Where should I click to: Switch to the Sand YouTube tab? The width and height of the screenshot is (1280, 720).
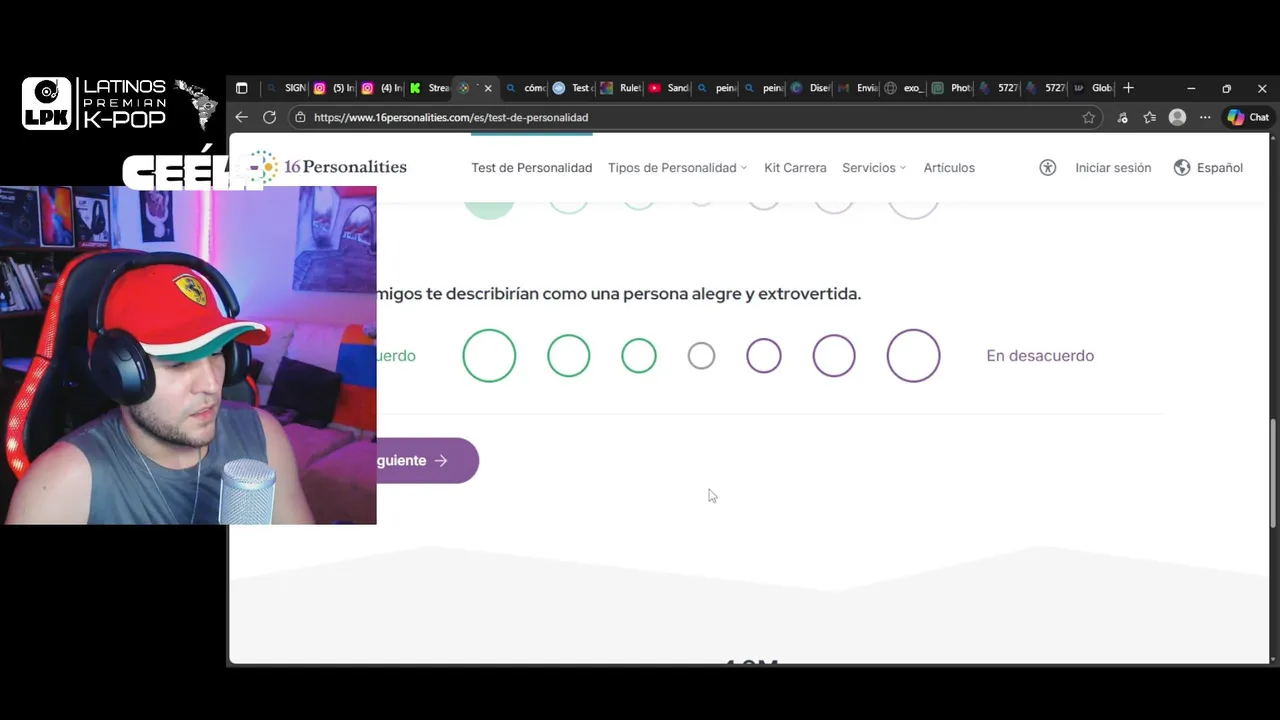669,88
